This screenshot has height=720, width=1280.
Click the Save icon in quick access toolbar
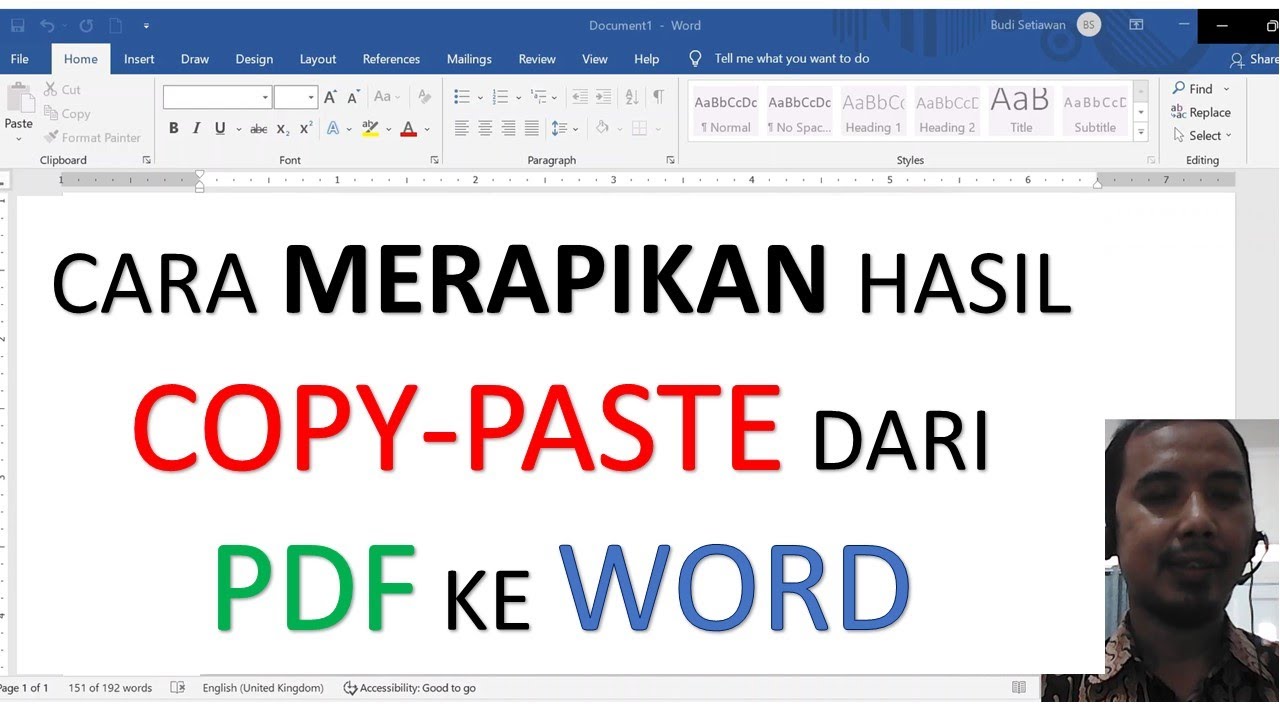tap(18, 25)
